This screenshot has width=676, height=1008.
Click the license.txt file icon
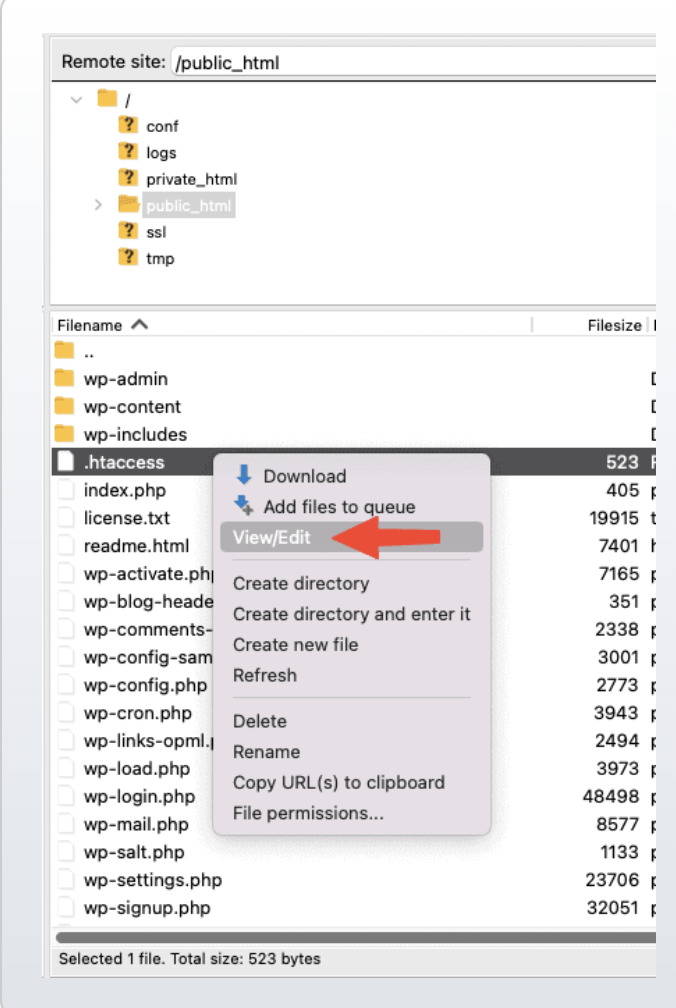click(x=66, y=517)
